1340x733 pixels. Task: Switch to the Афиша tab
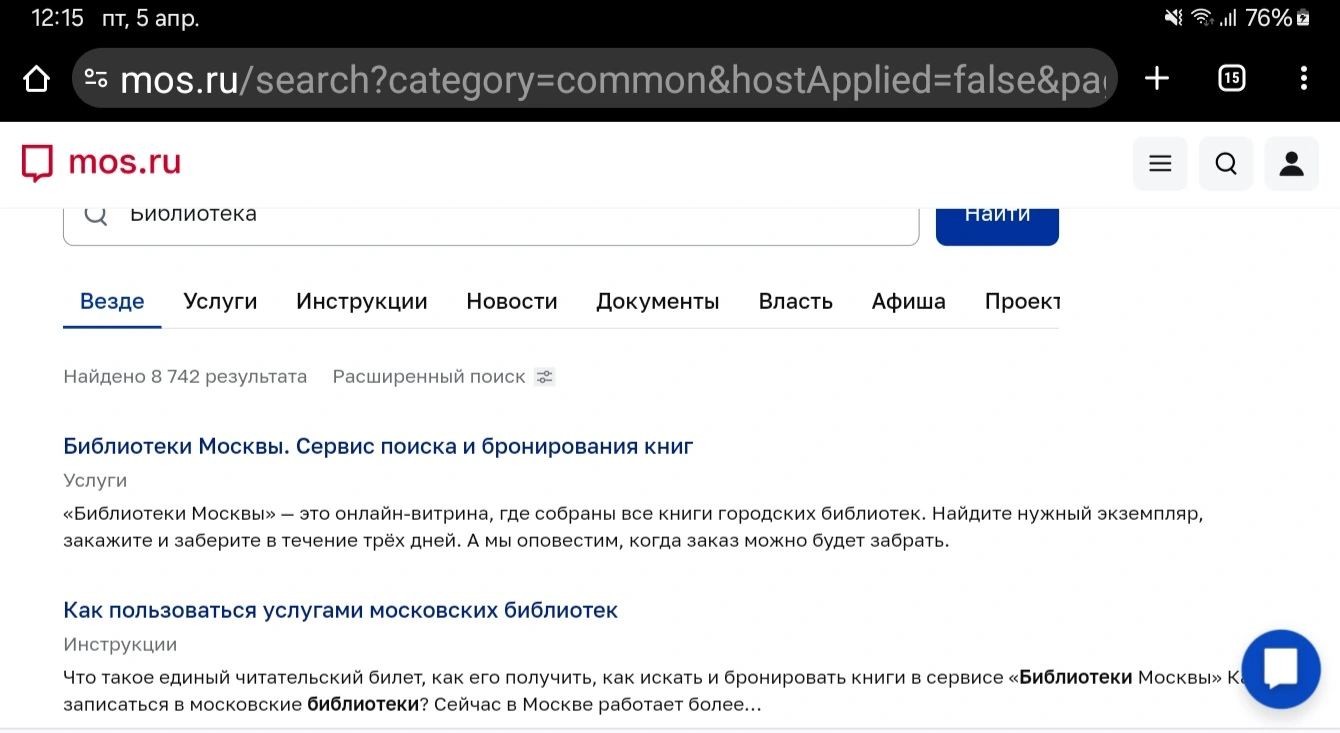(908, 301)
